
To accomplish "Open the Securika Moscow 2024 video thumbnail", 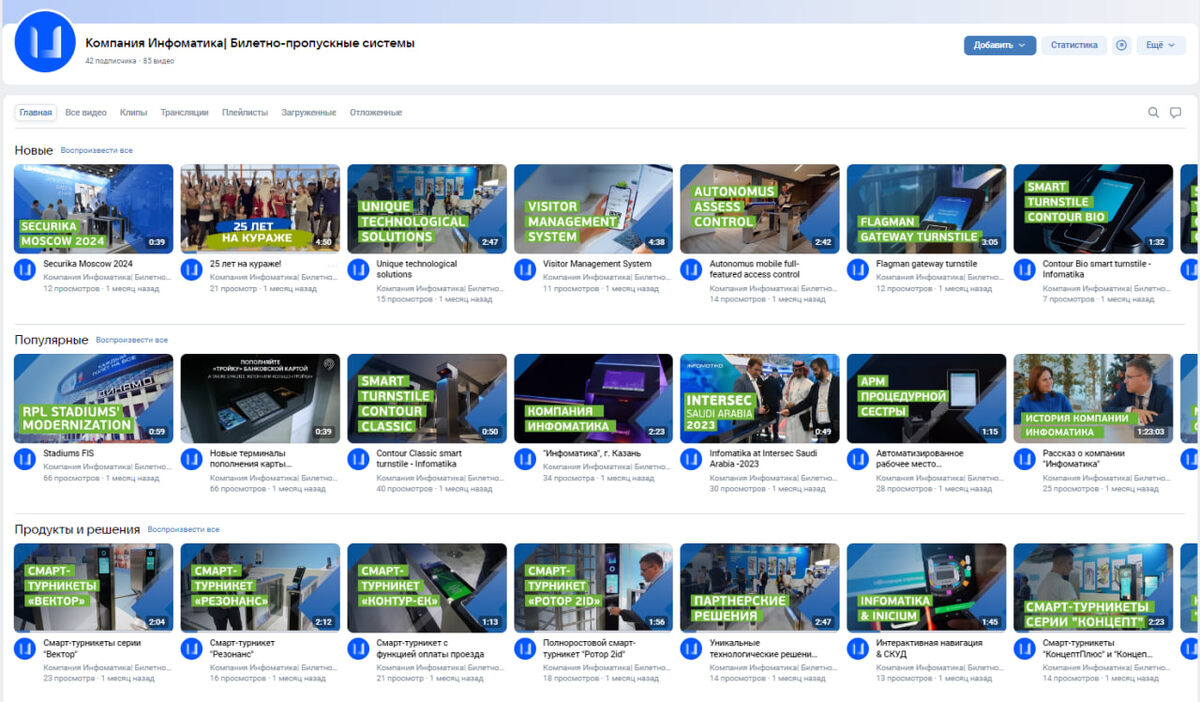I will (x=94, y=209).
